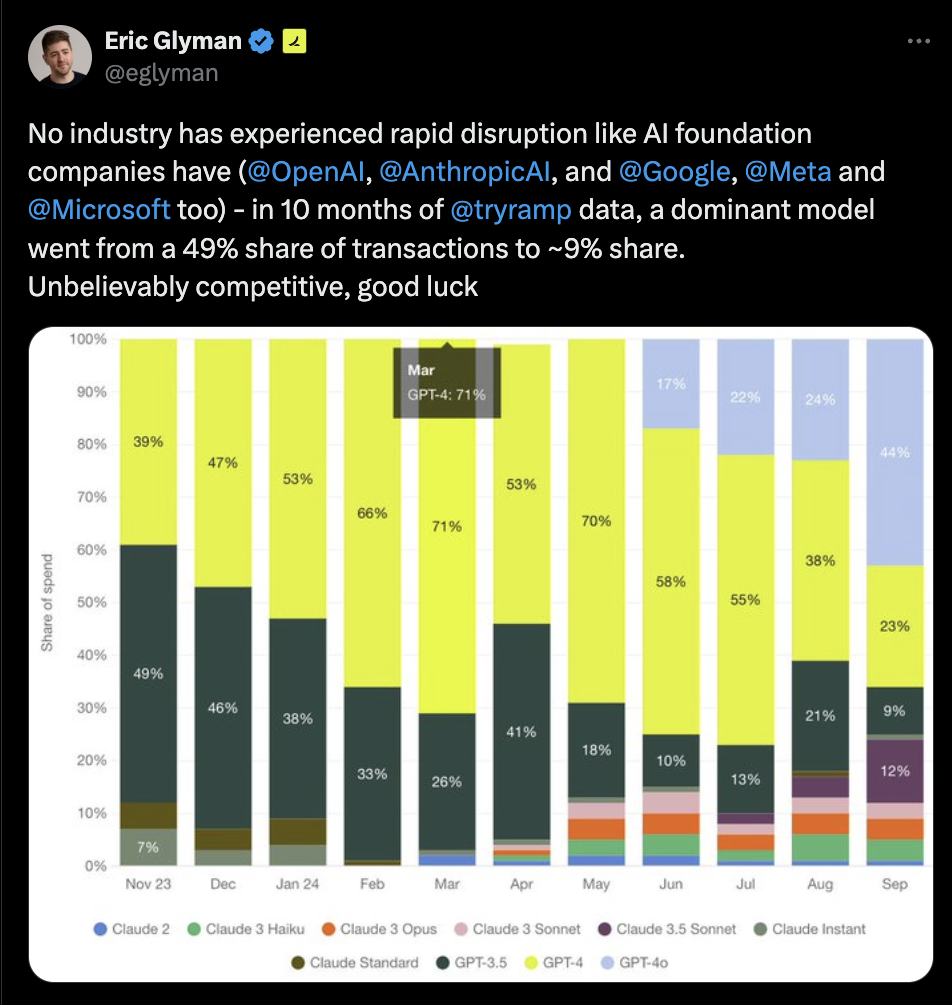Open the @tryramp mention link

coord(511,210)
